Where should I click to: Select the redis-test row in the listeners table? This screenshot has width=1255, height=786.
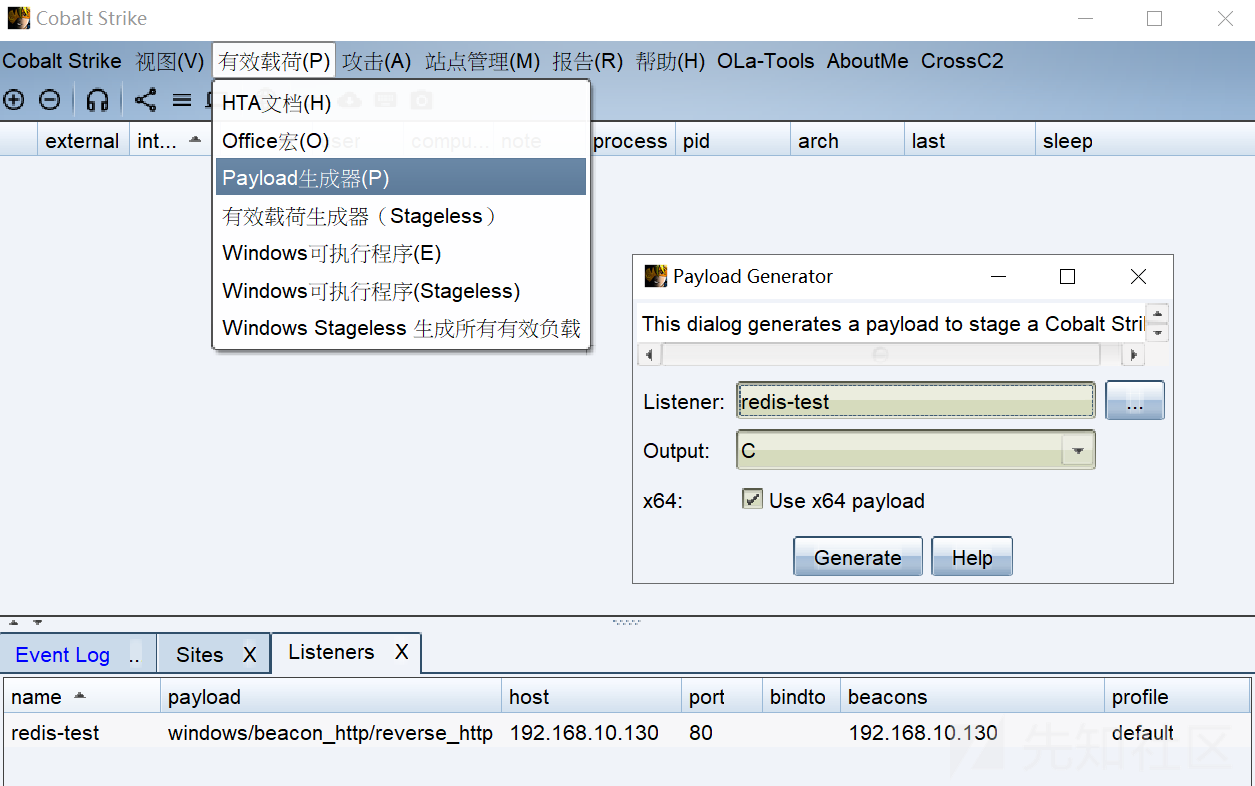tap(627, 733)
